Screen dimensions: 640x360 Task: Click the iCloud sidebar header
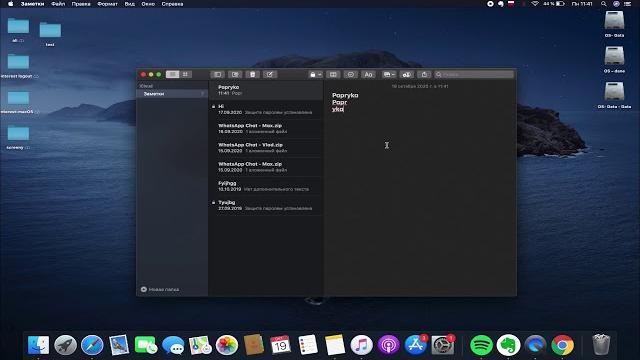pos(146,86)
